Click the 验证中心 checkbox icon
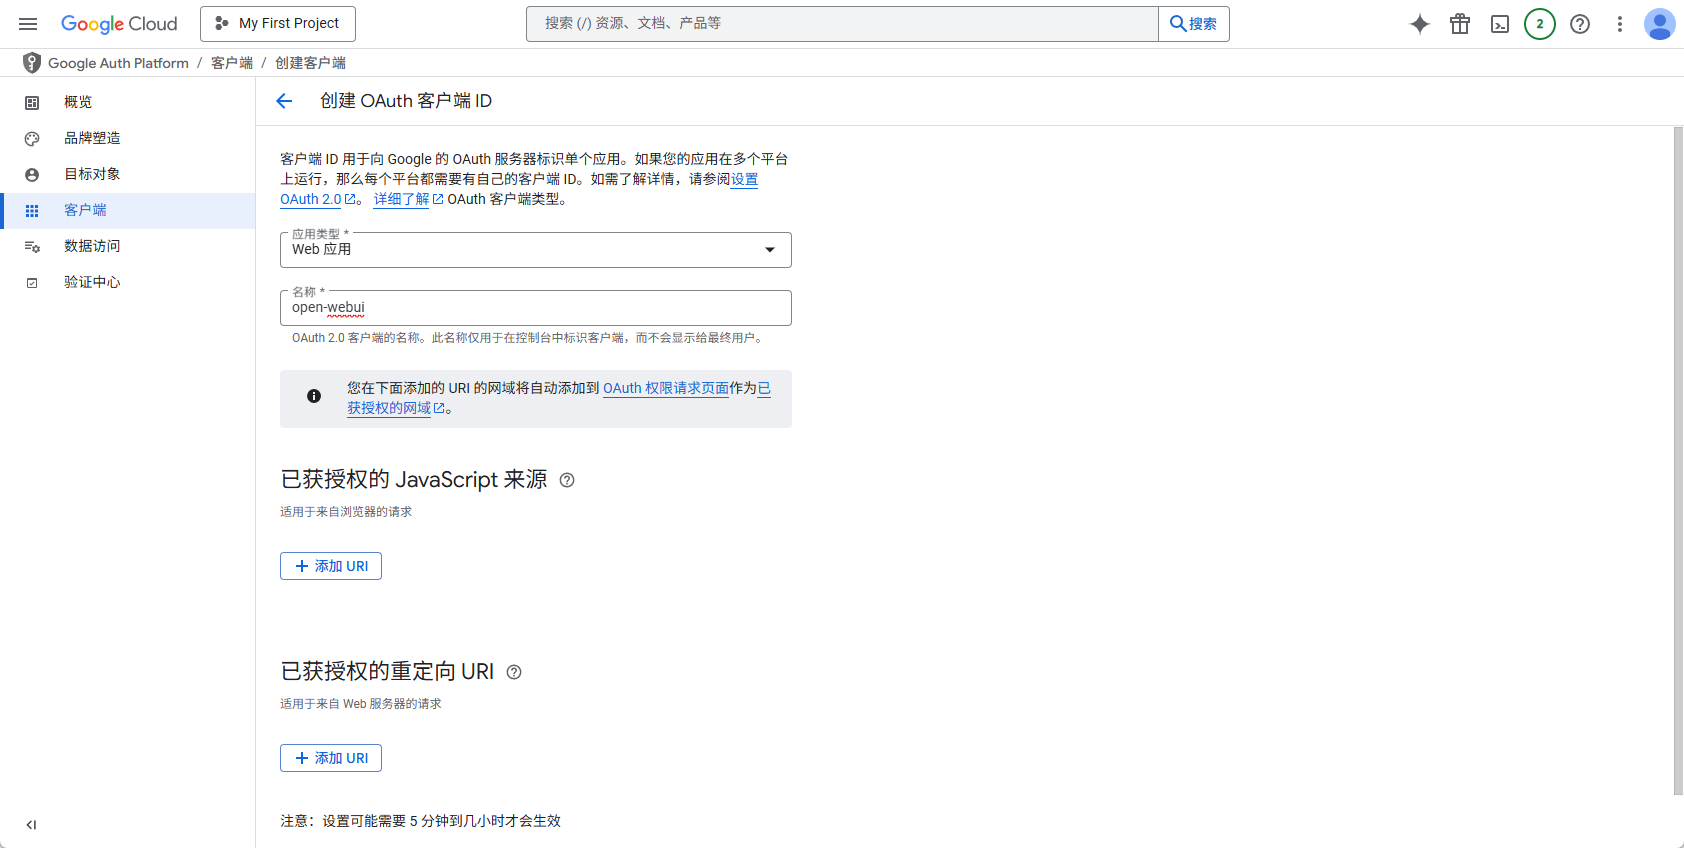This screenshot has height=848, width=1684. (32, 282)
